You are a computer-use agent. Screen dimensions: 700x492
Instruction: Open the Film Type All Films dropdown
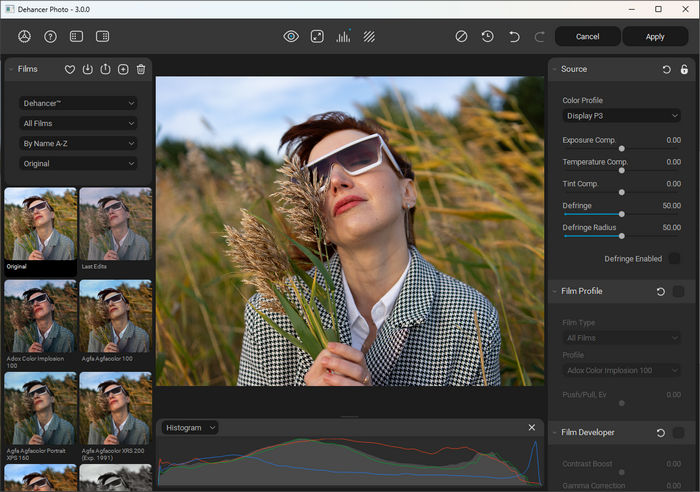[621, 338]
